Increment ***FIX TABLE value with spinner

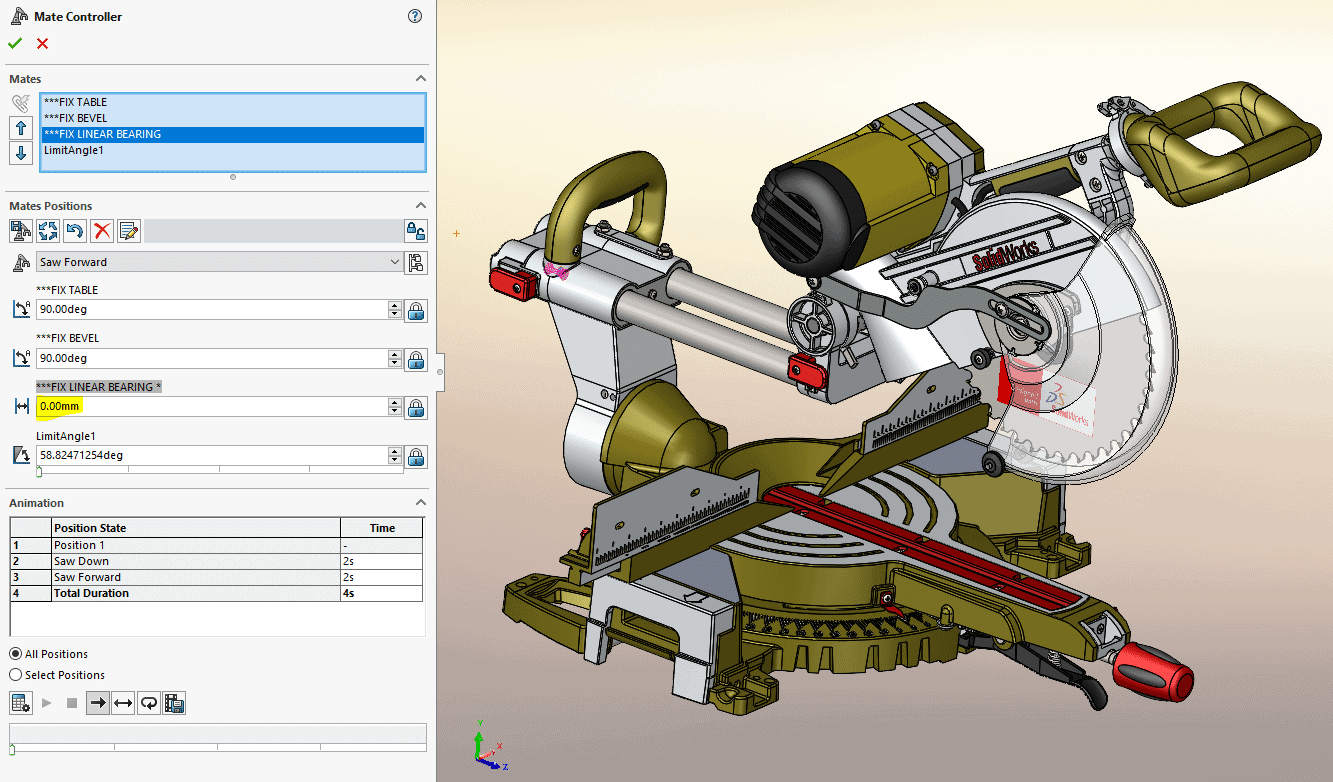pyautogui.click(x=395, y=305)
